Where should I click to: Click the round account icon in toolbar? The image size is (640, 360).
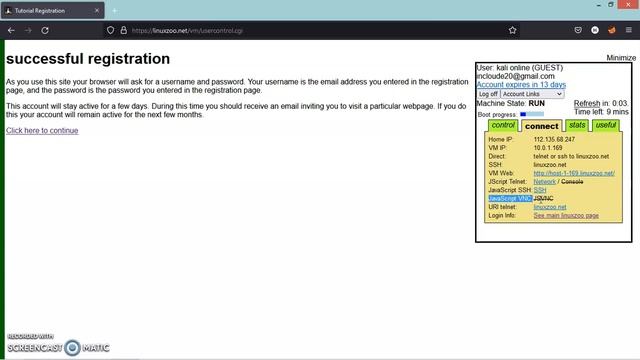coord(595,30)
